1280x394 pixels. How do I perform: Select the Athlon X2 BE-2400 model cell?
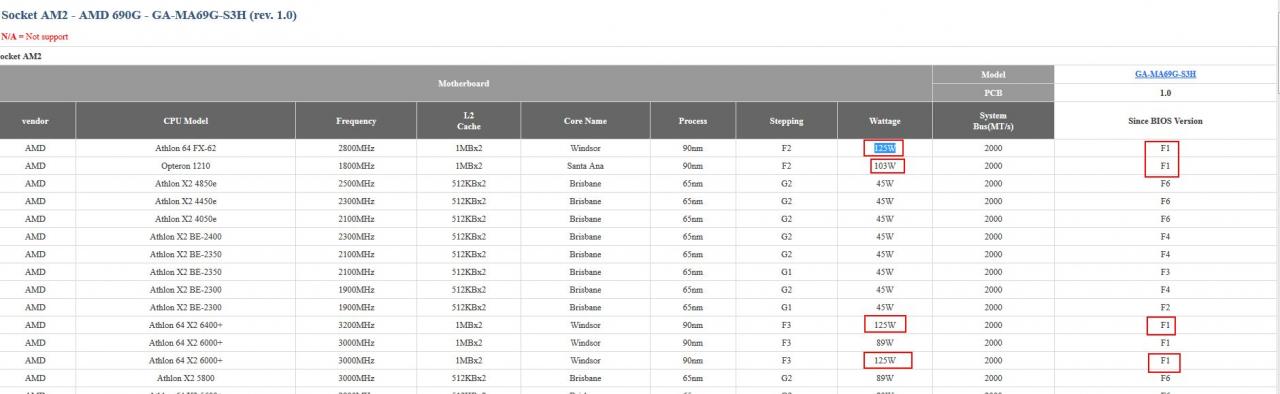(185, 236)
